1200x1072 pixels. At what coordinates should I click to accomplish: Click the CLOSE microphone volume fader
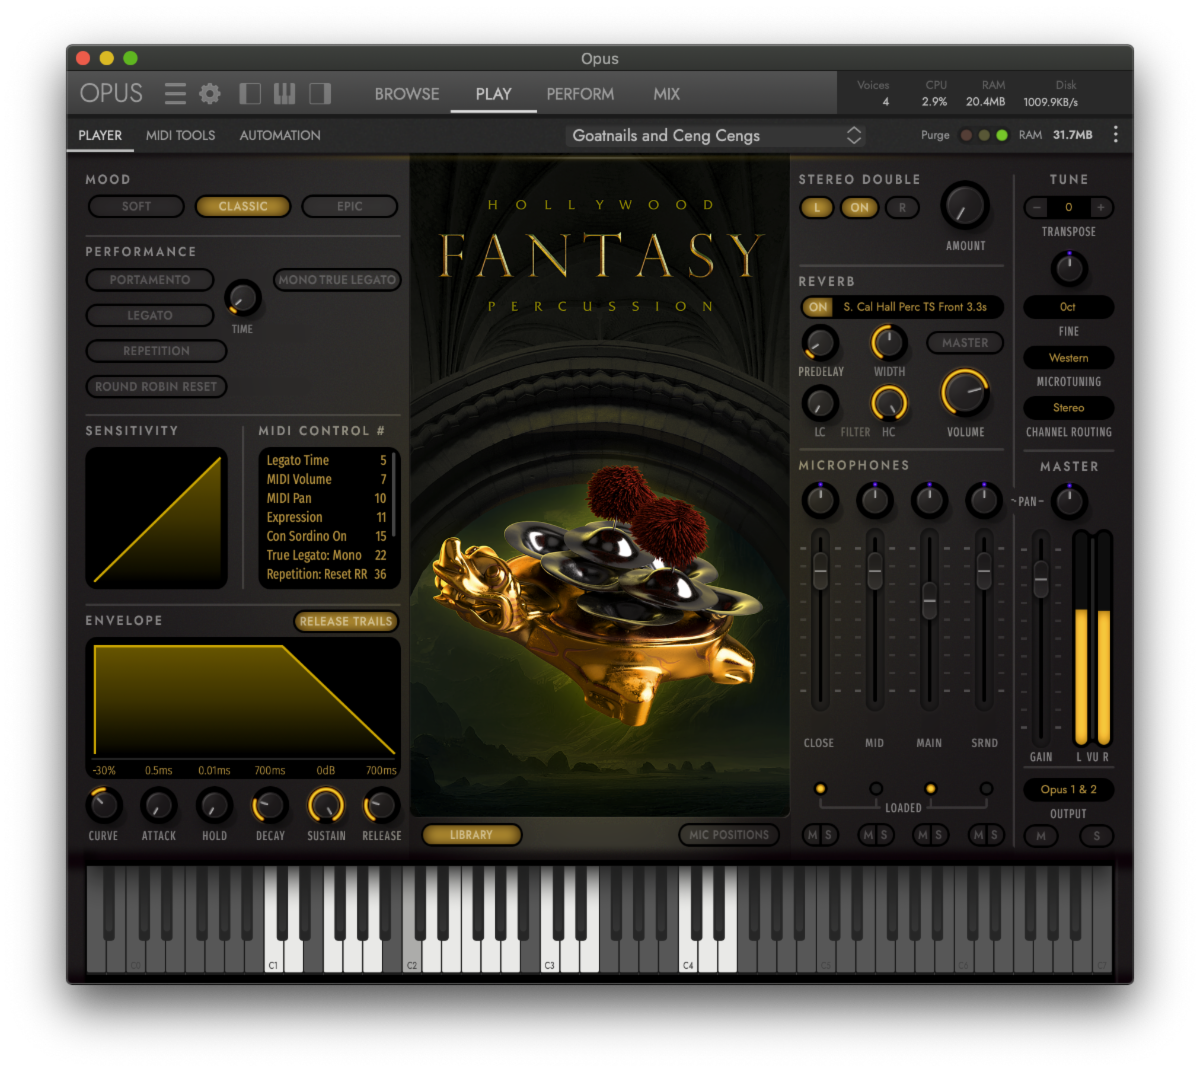pos(820,572)
